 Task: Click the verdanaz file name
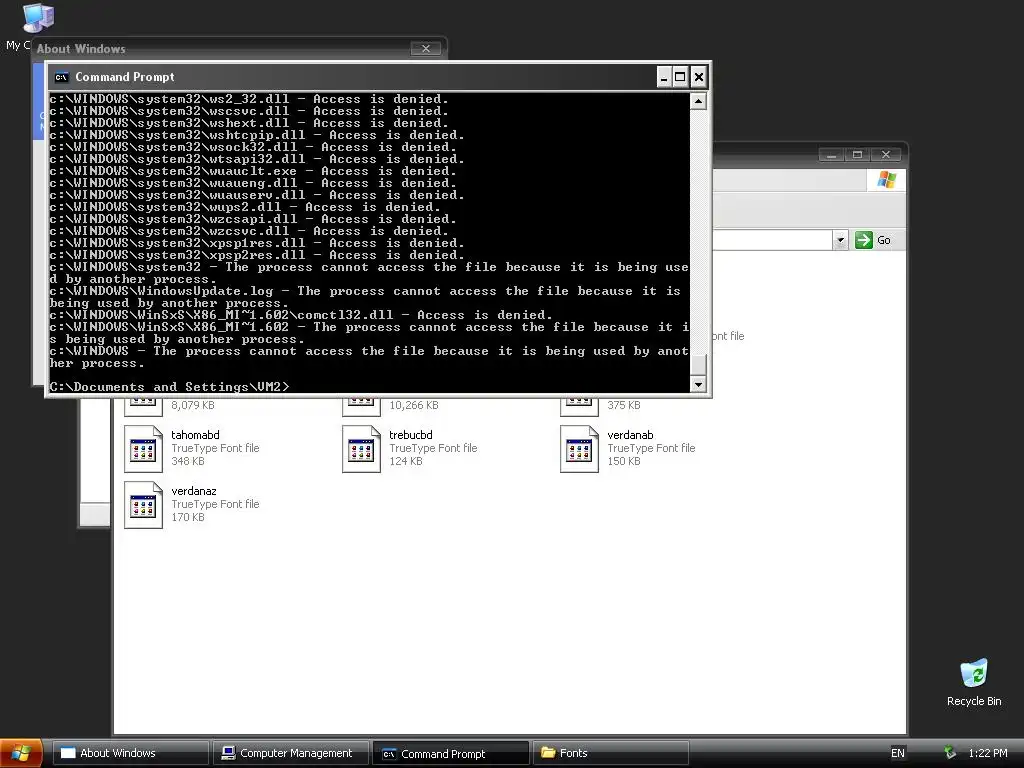(x=194, y=491)
